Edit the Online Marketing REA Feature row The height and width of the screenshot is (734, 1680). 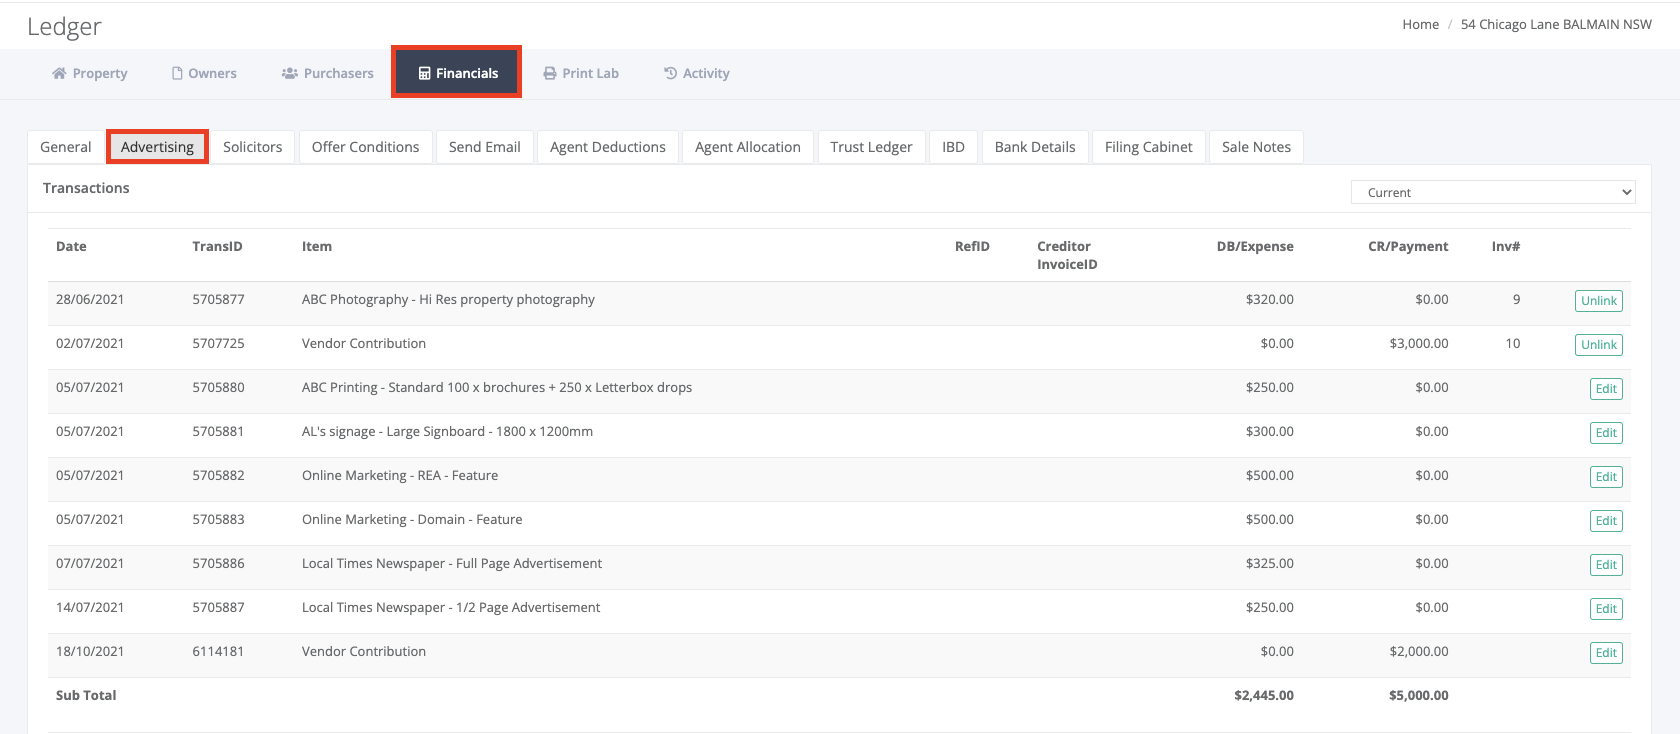[1606, 477]
